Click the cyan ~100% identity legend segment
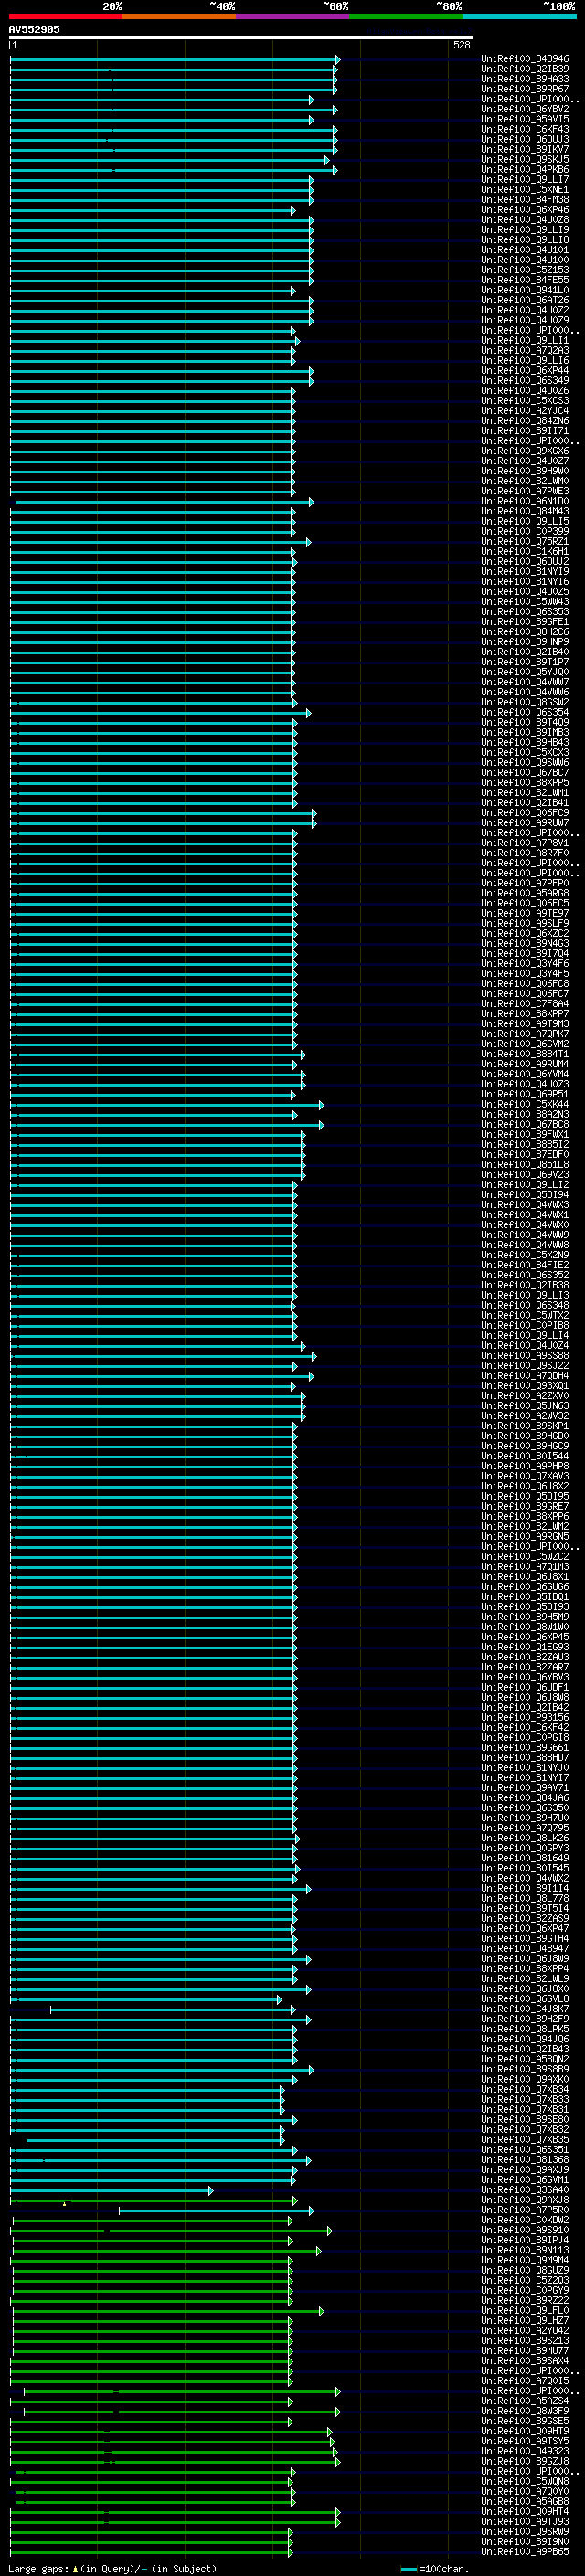The image size is (585, 2576). (519, 17)
